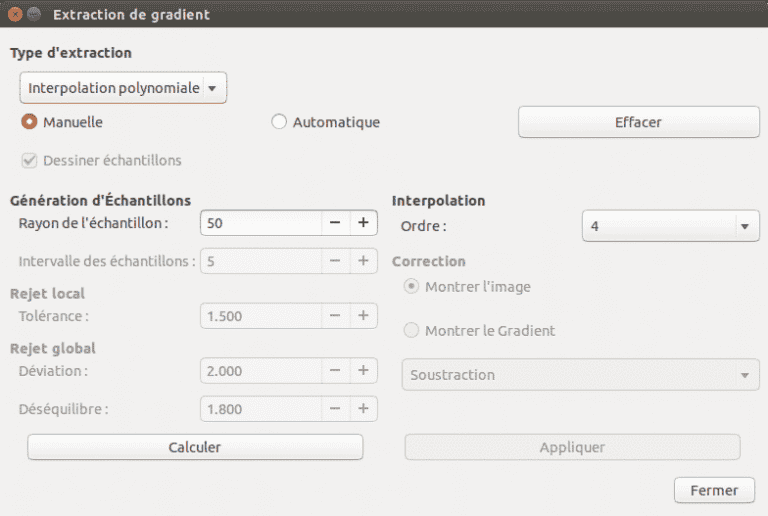768x516 pixels.
Task: Decrease Déviation value with minus button
Action: tap(336, 371)
